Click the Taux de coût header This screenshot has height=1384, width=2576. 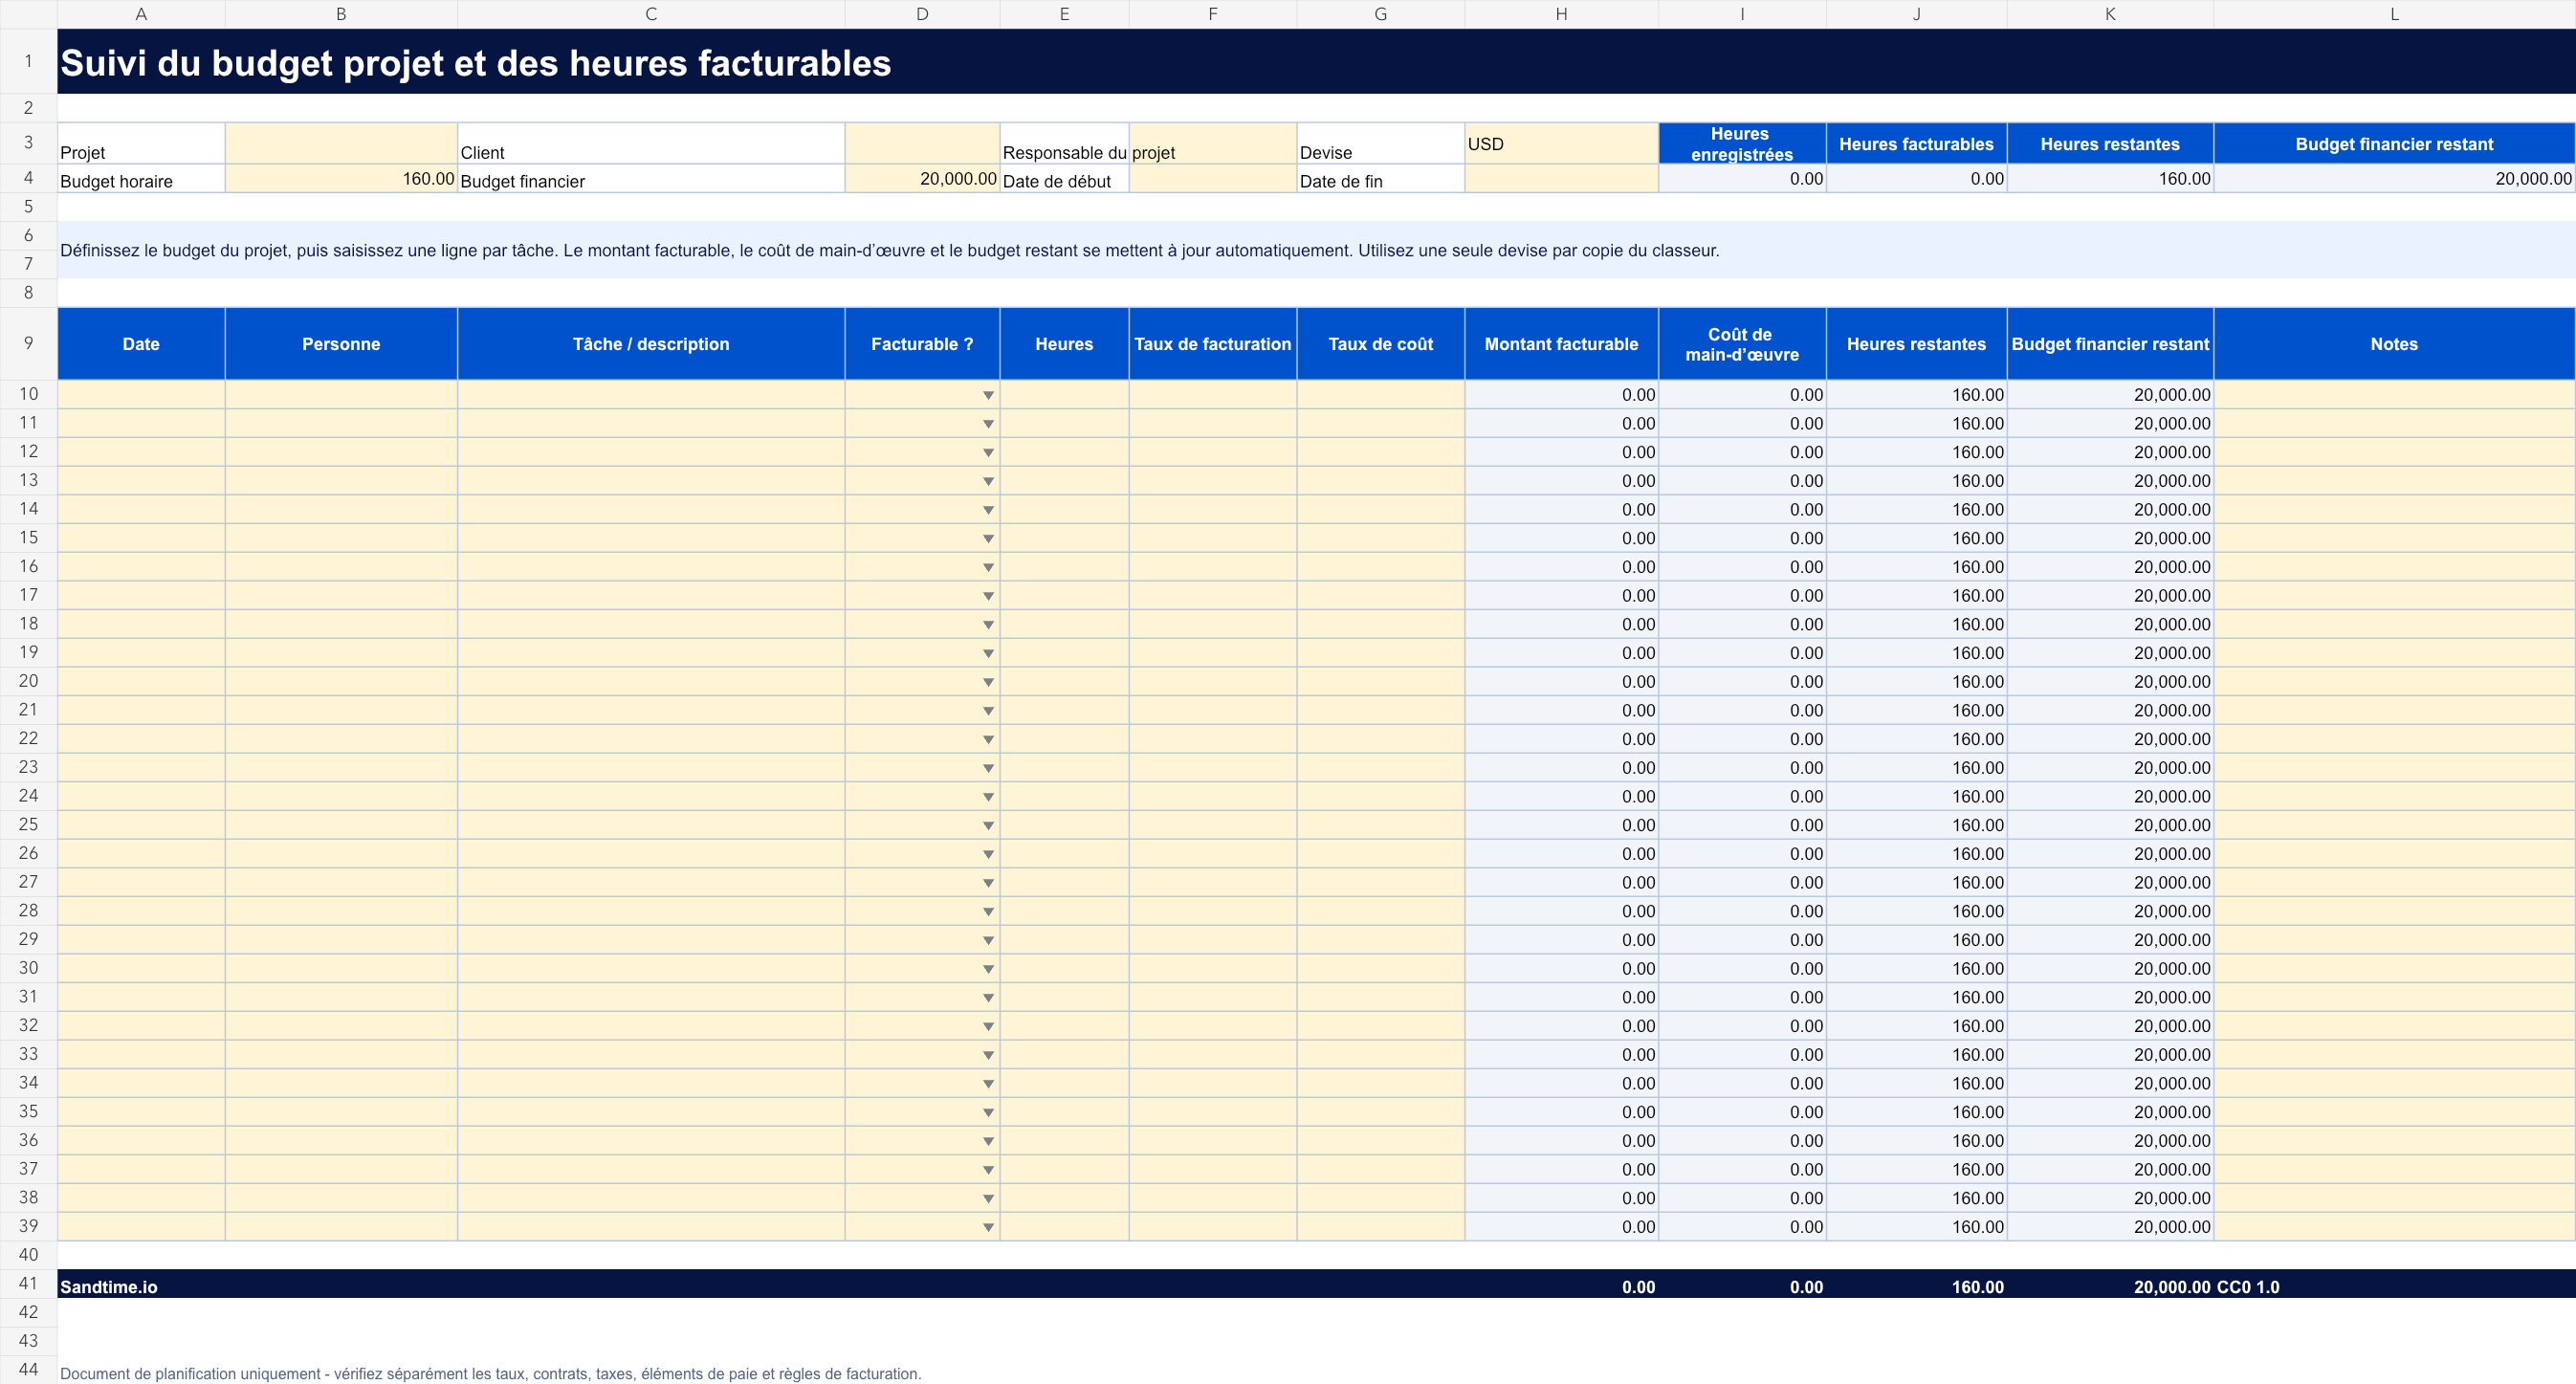pos(1380,344)
